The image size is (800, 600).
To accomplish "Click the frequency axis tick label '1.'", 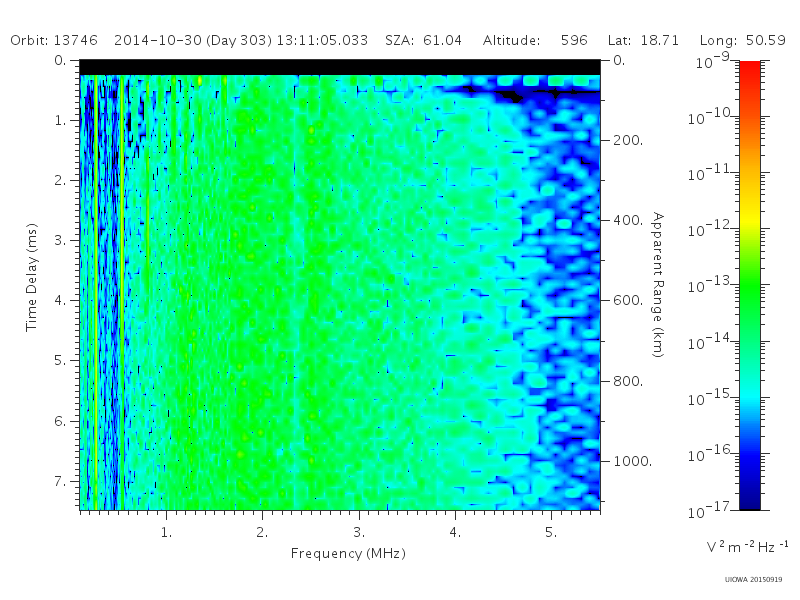I will click(166, 532).
